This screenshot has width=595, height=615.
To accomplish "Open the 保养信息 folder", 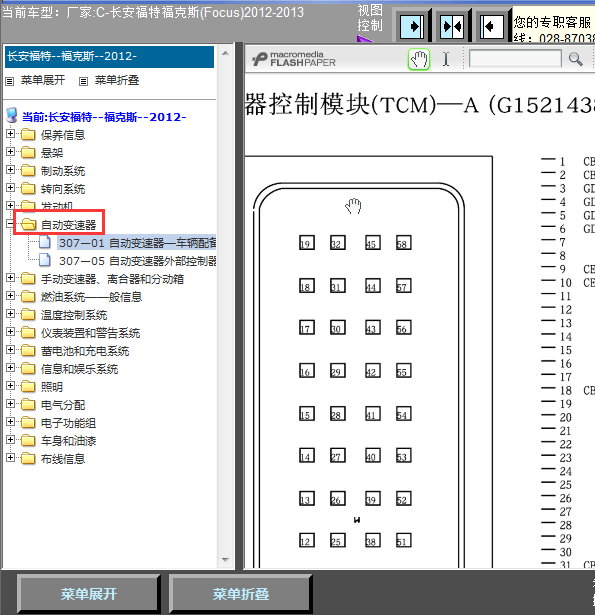I will [x=63, y=135].
